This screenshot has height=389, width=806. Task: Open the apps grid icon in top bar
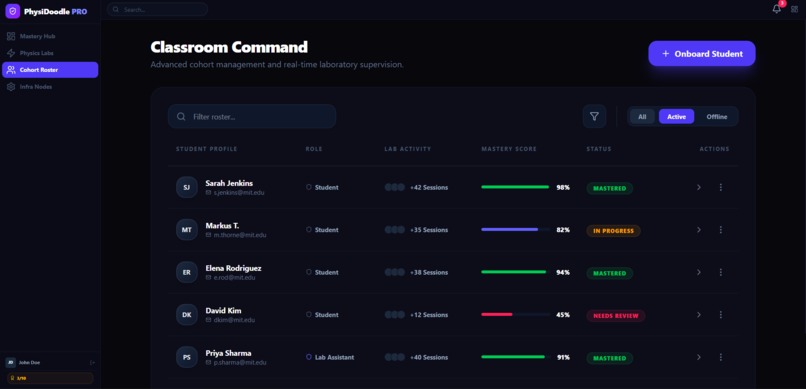tap(794, 9)
